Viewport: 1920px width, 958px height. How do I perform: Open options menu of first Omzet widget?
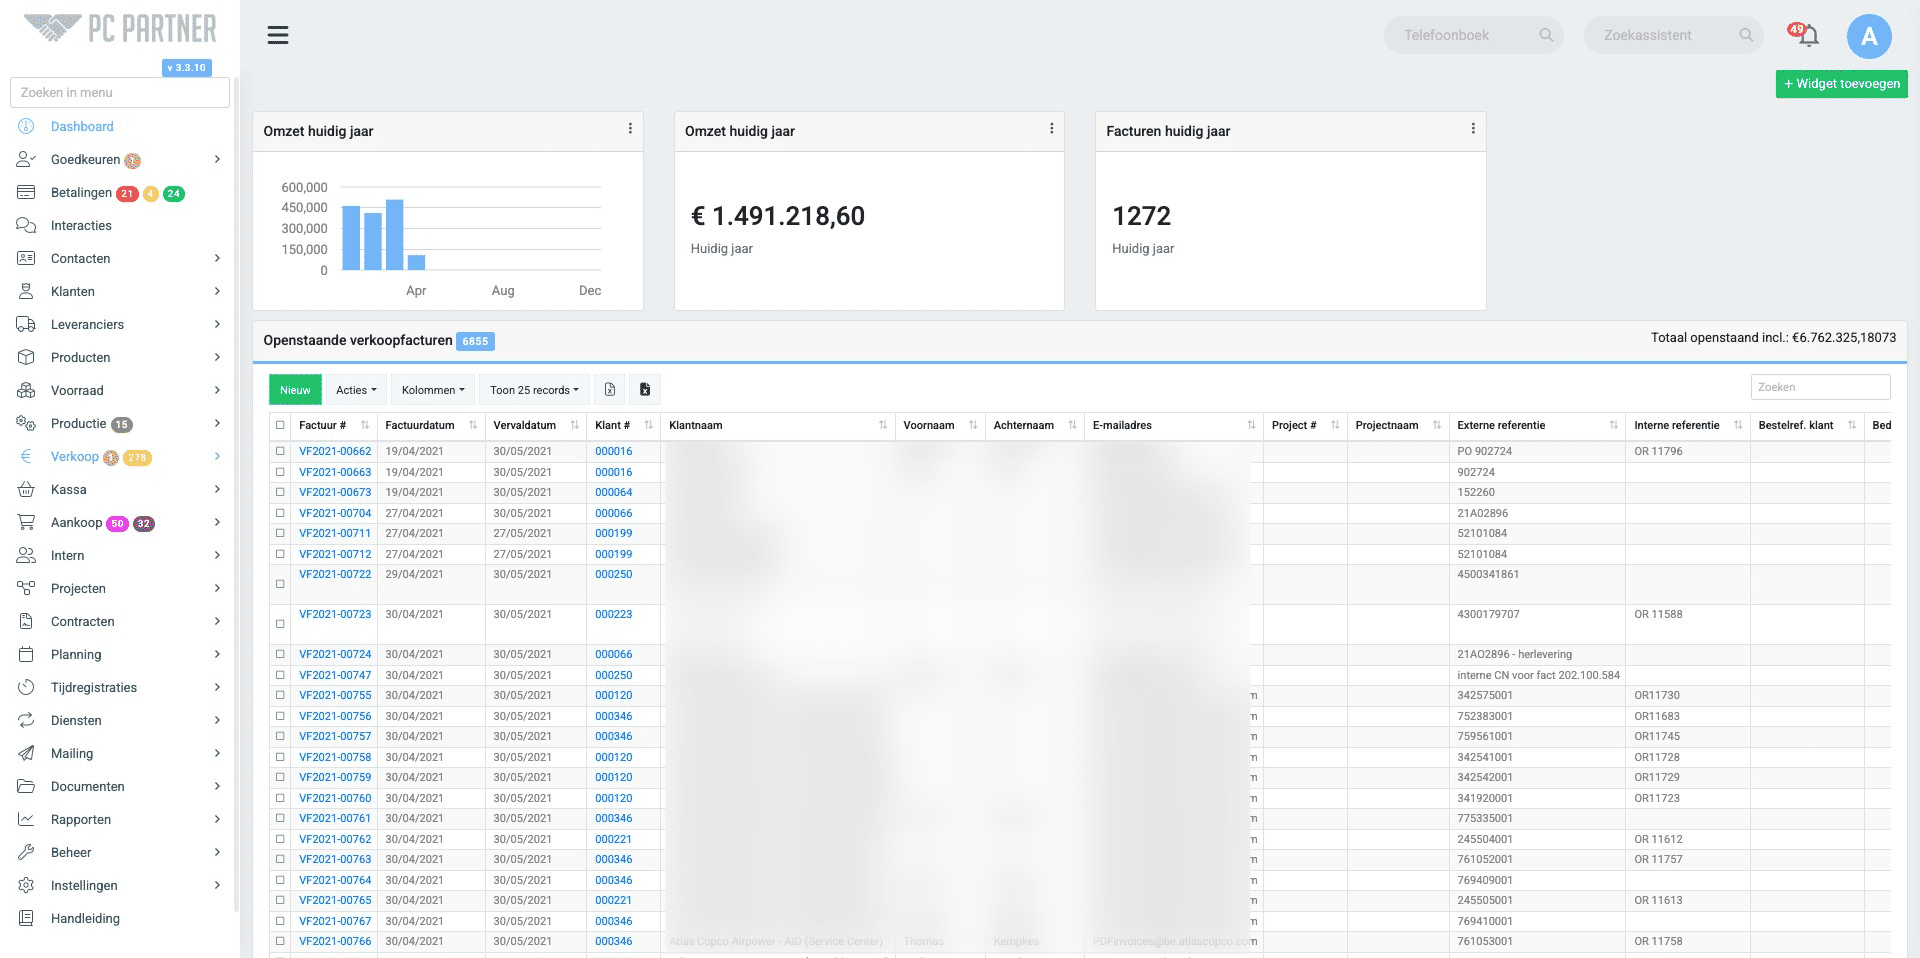tap(630, 129)
